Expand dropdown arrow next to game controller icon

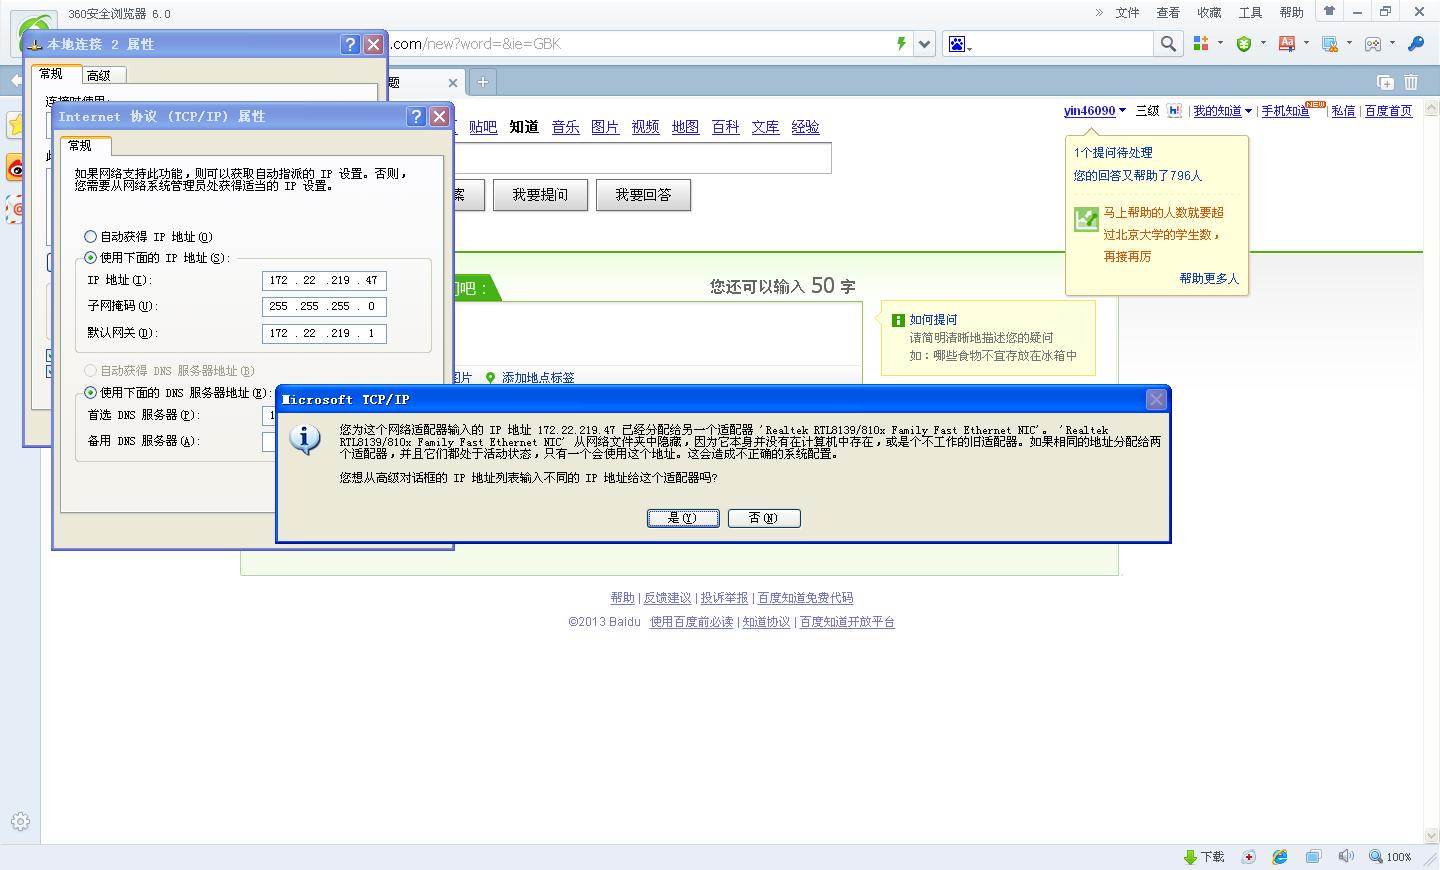point(1392,43)
